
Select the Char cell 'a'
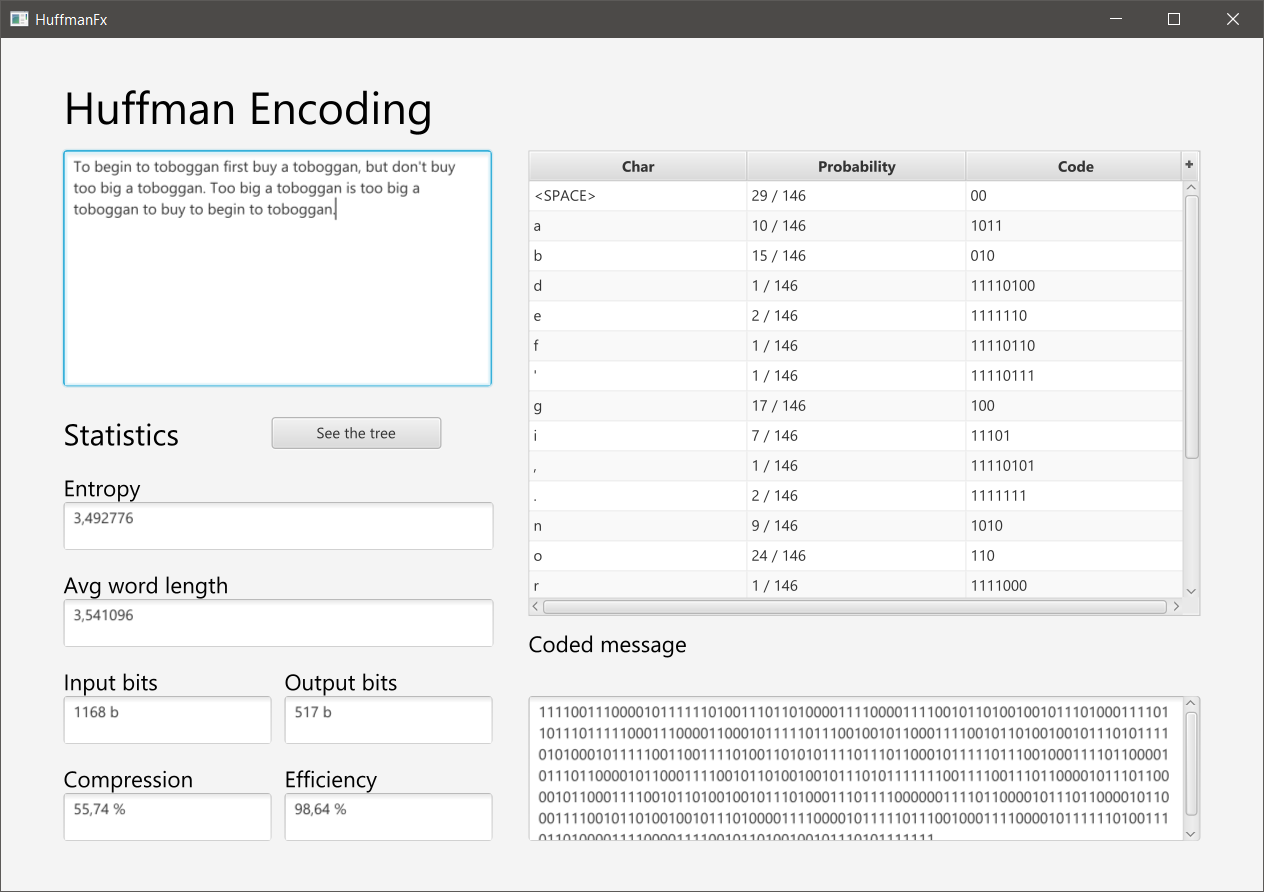(638, 226)
